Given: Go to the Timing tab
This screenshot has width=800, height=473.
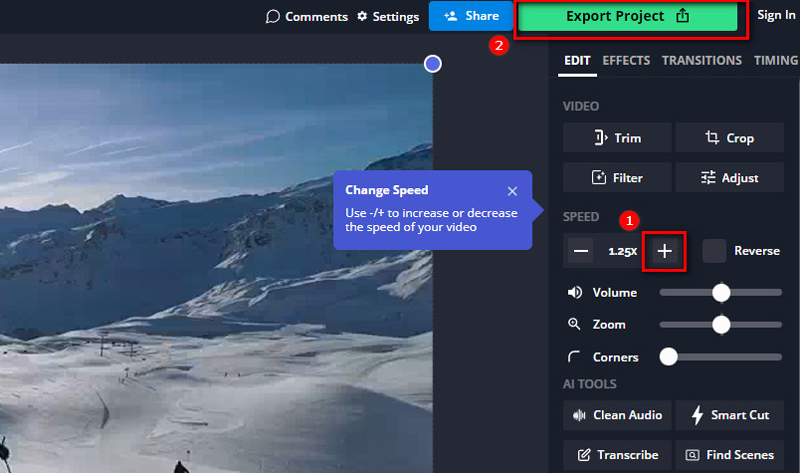Looking at the screenshot, I should coord(776,60).
